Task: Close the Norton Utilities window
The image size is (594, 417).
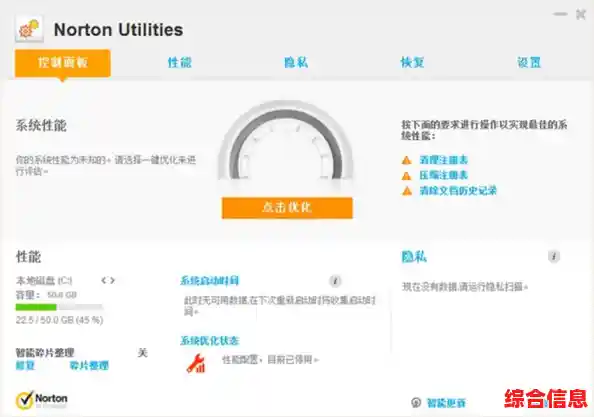Action: (581, 14)
